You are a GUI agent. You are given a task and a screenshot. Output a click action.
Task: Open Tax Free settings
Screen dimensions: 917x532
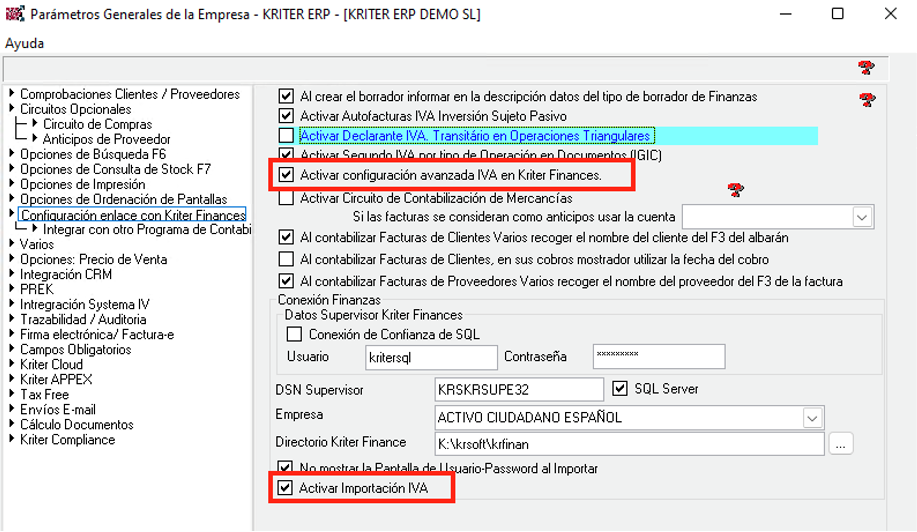44,395
